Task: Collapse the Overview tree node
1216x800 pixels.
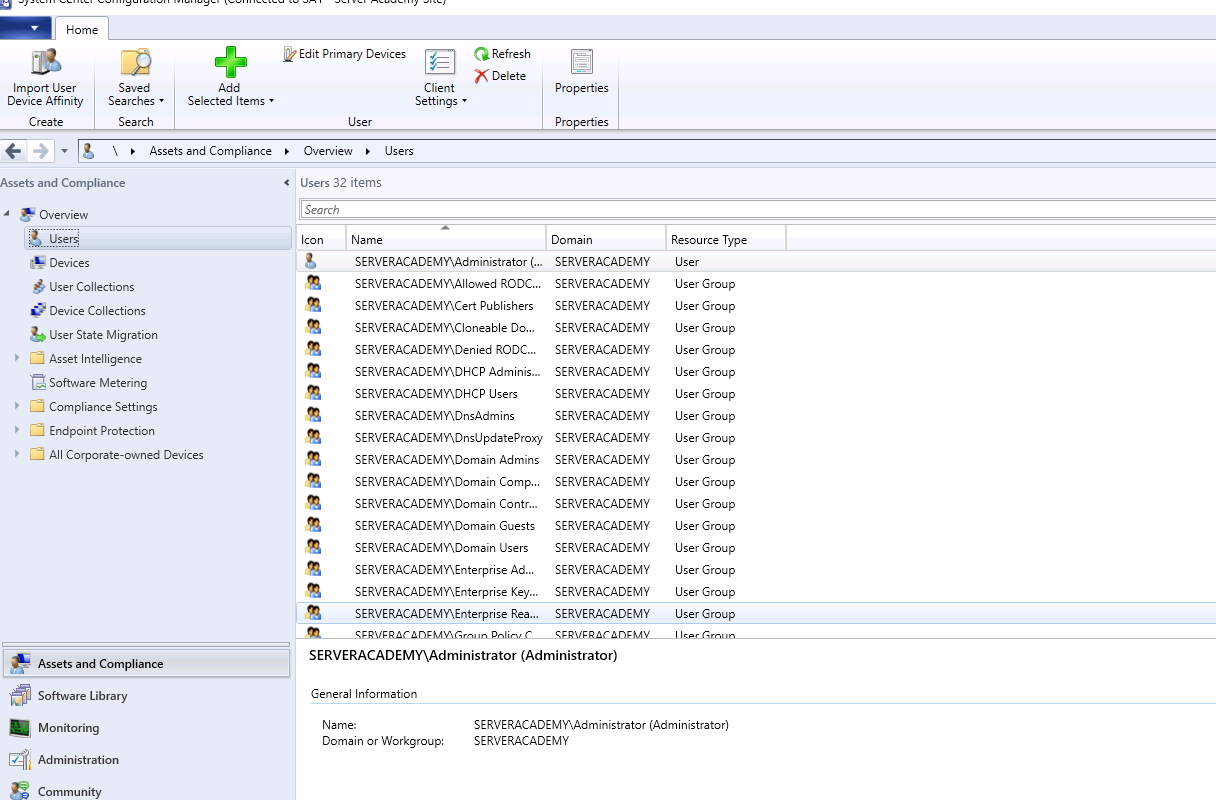Action: tap(8, 215)
